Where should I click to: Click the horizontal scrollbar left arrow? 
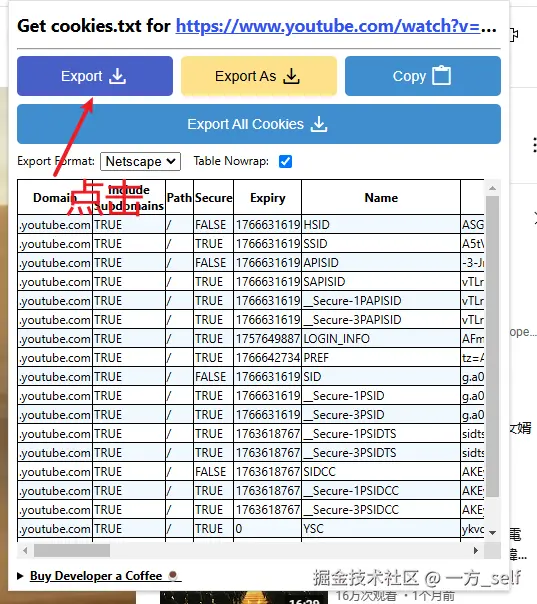[25, 550]
